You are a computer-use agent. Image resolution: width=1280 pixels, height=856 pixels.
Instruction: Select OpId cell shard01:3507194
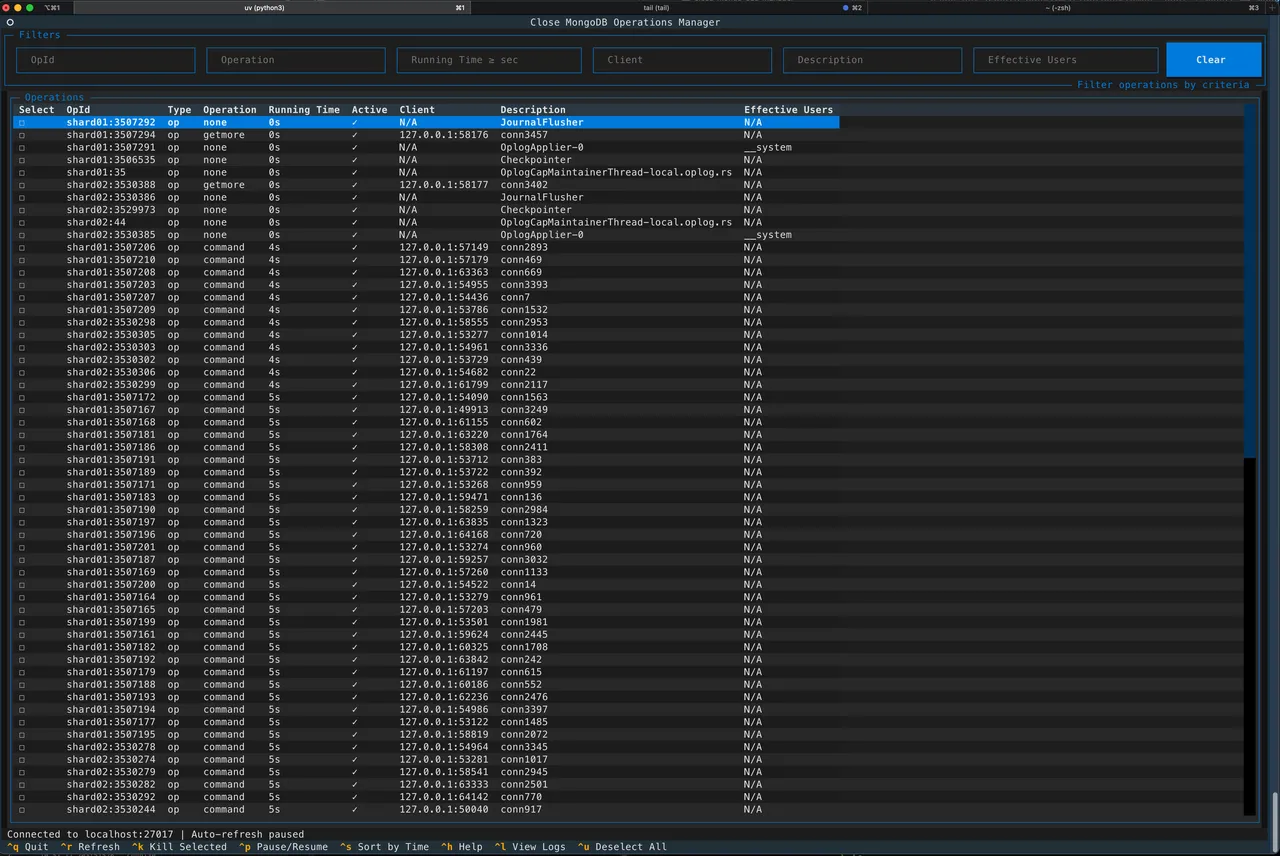pos(111,710)
